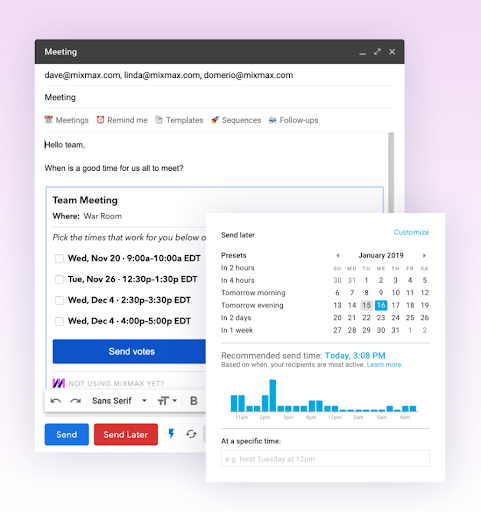This screenshot has height=512, width=481.
Task: Toggle bold formatting
Action: [x=193, y=401]
